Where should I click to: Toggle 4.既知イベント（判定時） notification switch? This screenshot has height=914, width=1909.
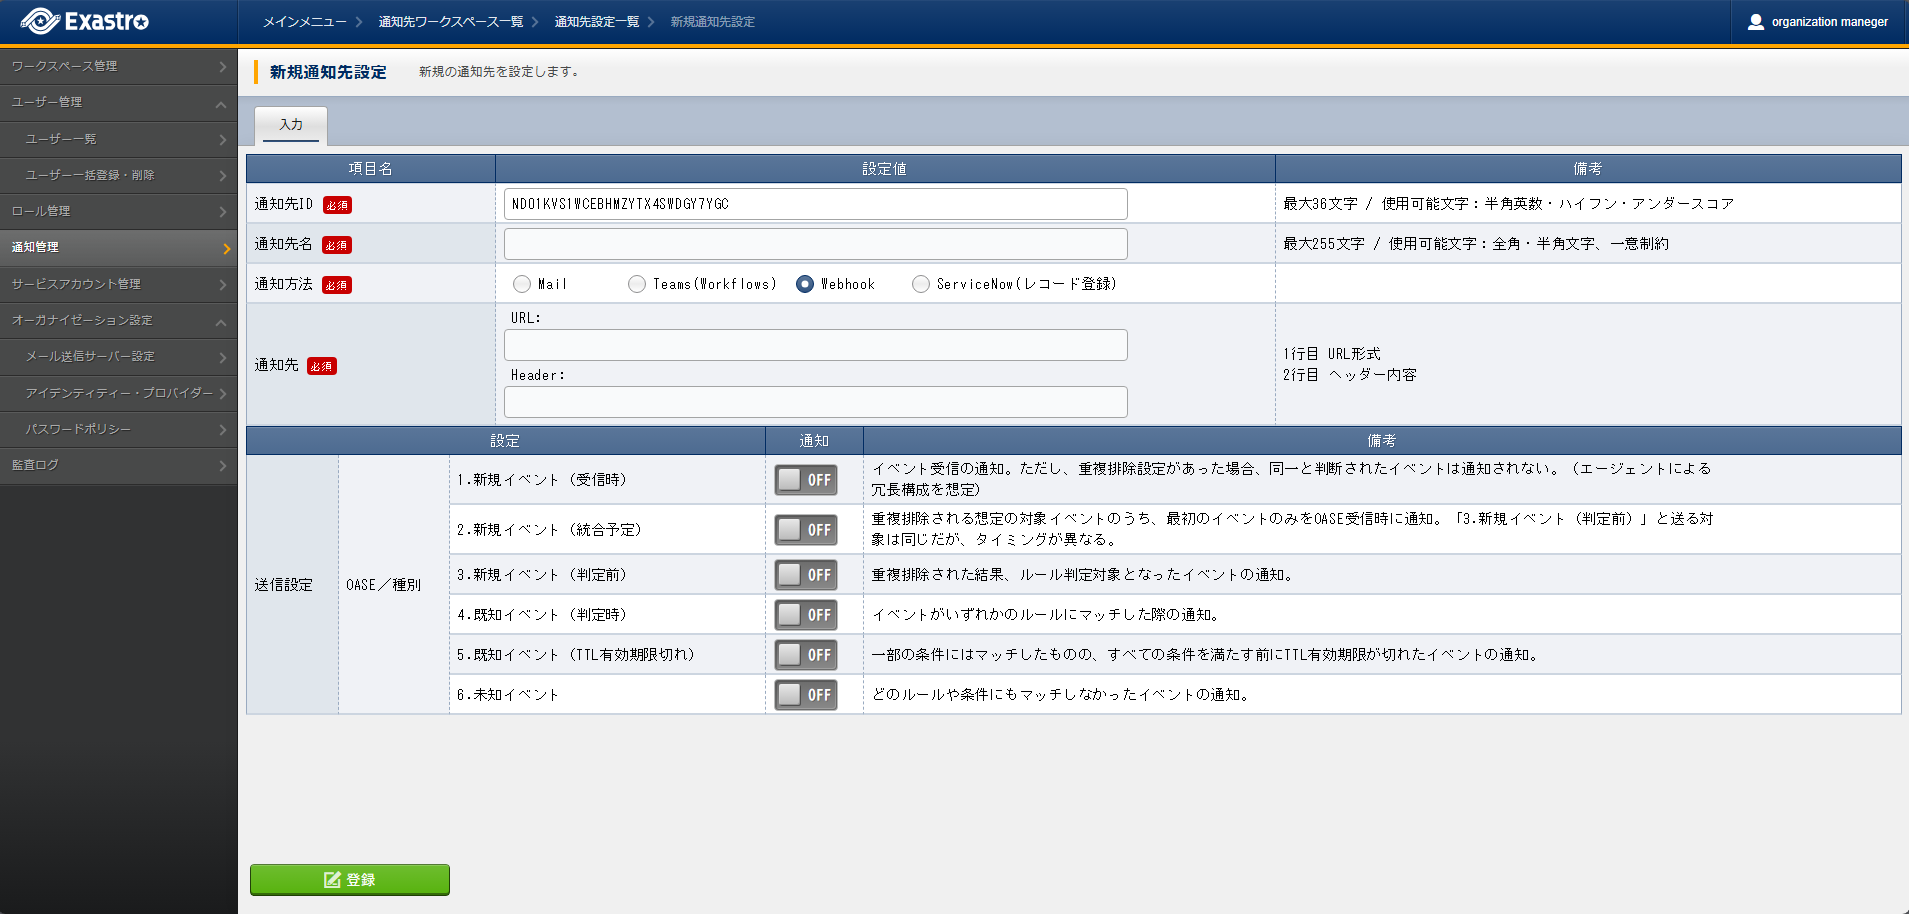coord(806,615)
